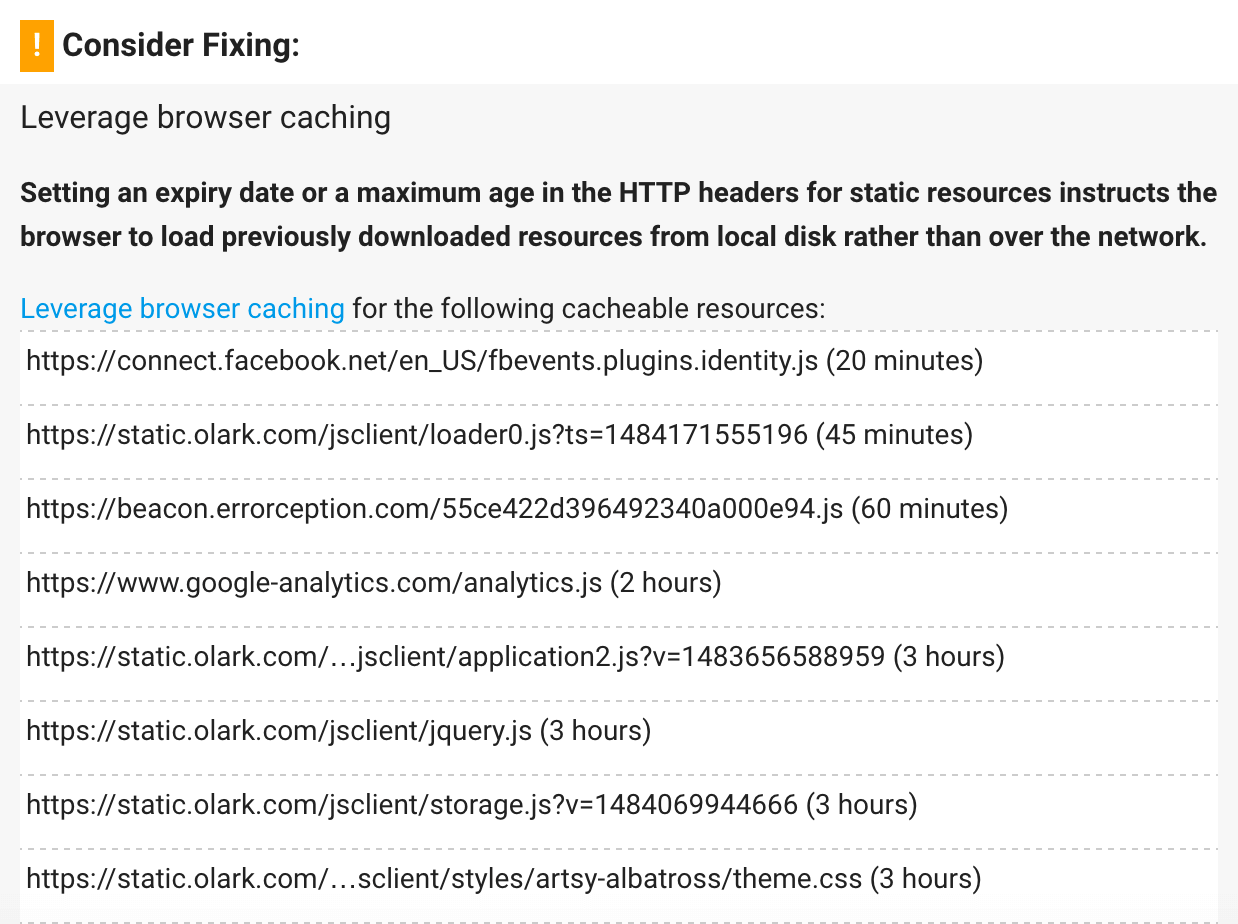The height and width of the screenshot is (924, 1238).
Task: Click the orange exclamation warning icon
Action: pos(37,46)
